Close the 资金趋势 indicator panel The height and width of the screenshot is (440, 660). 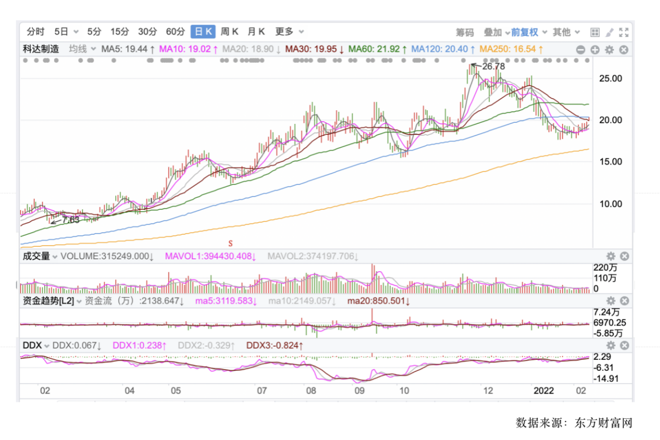624,300
